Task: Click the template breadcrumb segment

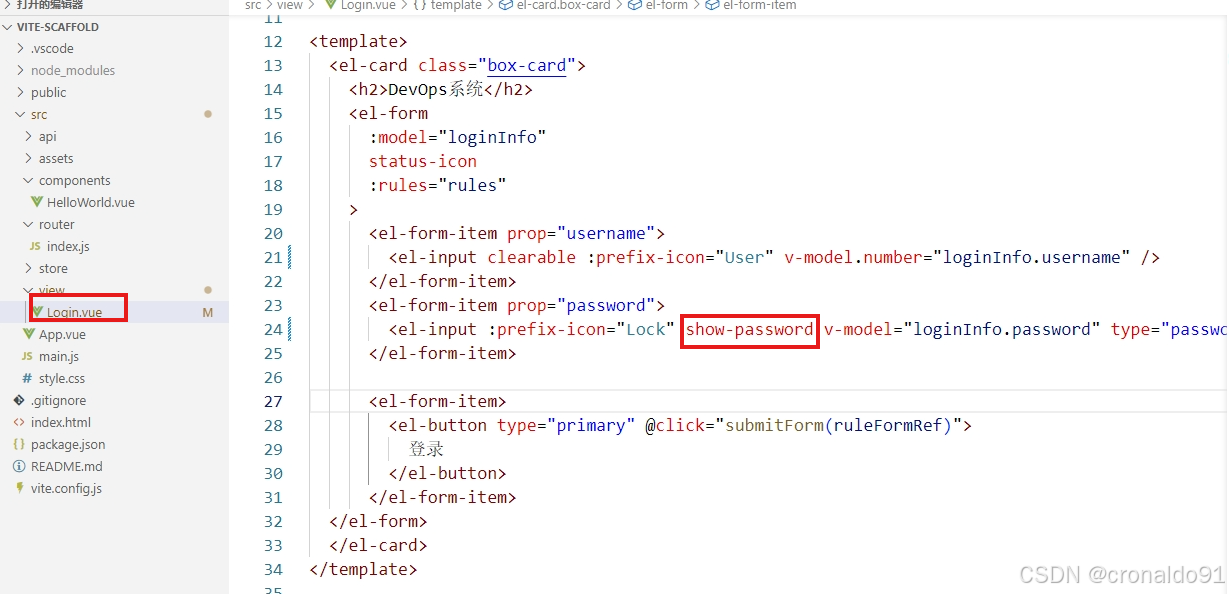Action: [456, 5]
